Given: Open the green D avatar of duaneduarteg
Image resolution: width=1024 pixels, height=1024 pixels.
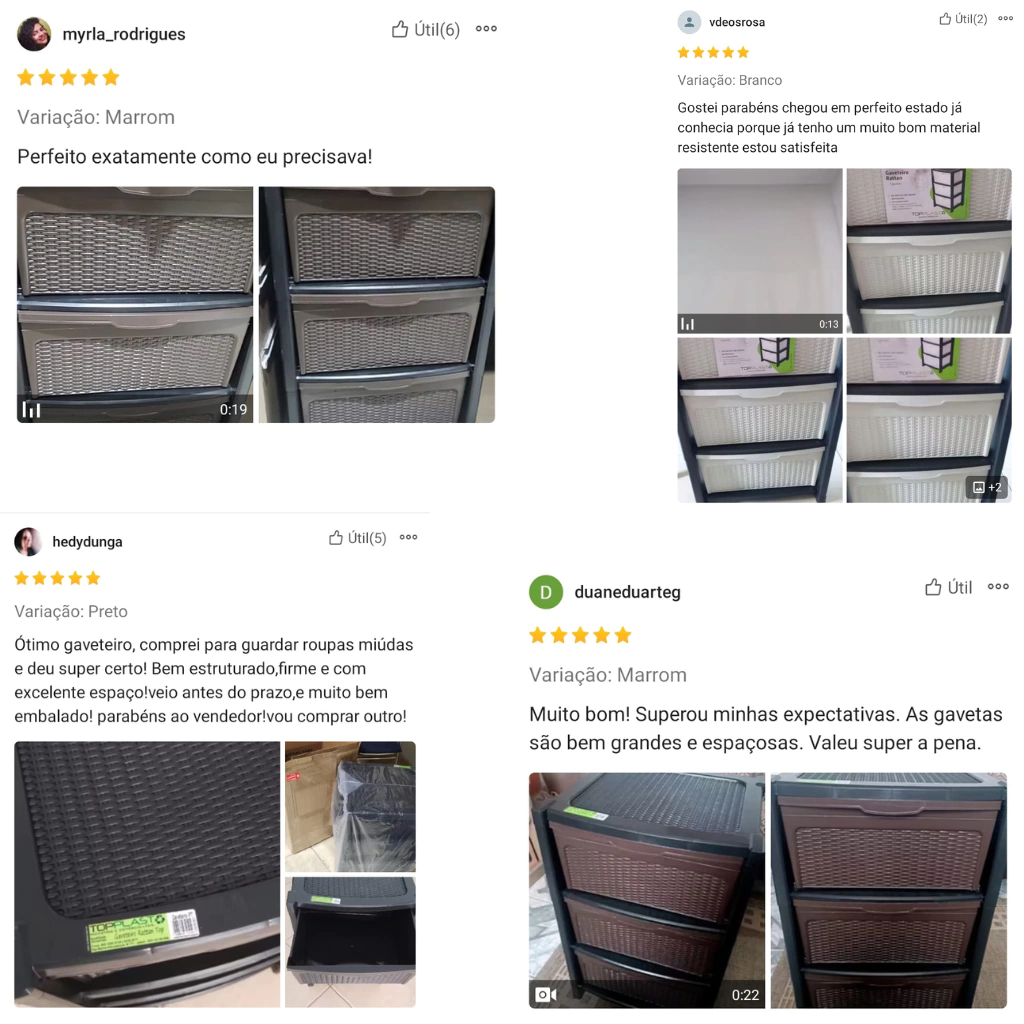Looking at the screenshot, I should tap(546, 592).
